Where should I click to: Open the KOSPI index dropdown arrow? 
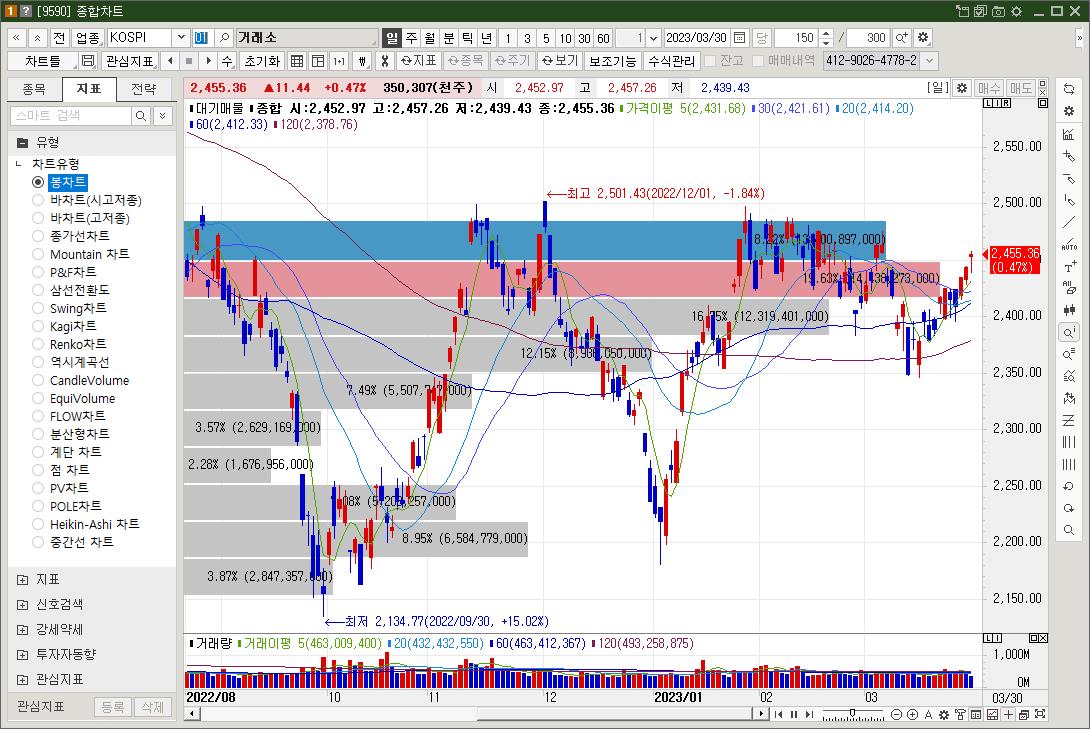click(x=181, y=38)
